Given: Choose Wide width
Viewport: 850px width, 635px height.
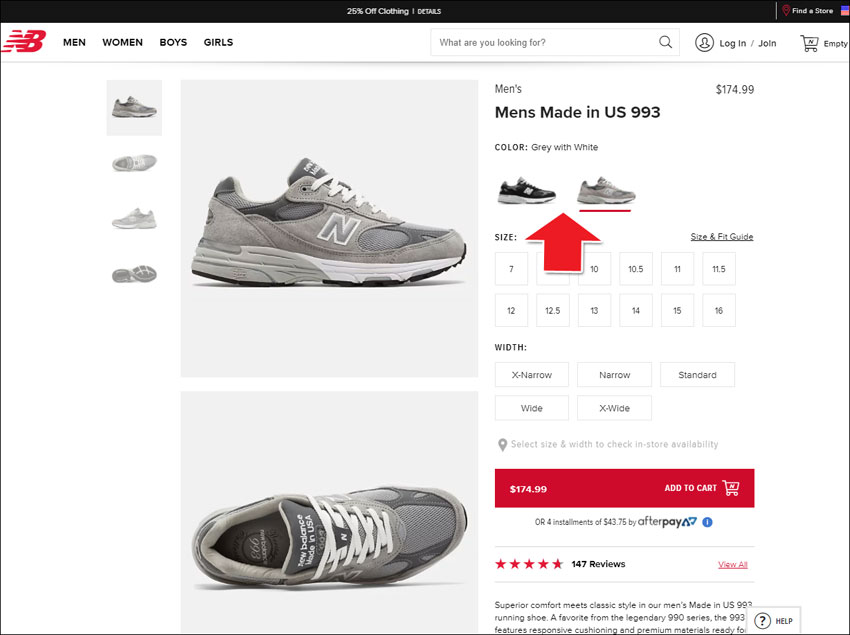Looking at the screenshot, I should (532, 408).
